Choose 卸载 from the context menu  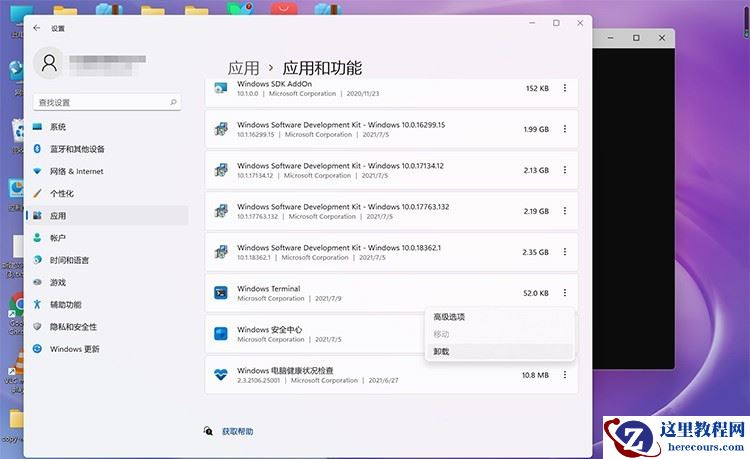pyautogui.click(x=442, y=352)
